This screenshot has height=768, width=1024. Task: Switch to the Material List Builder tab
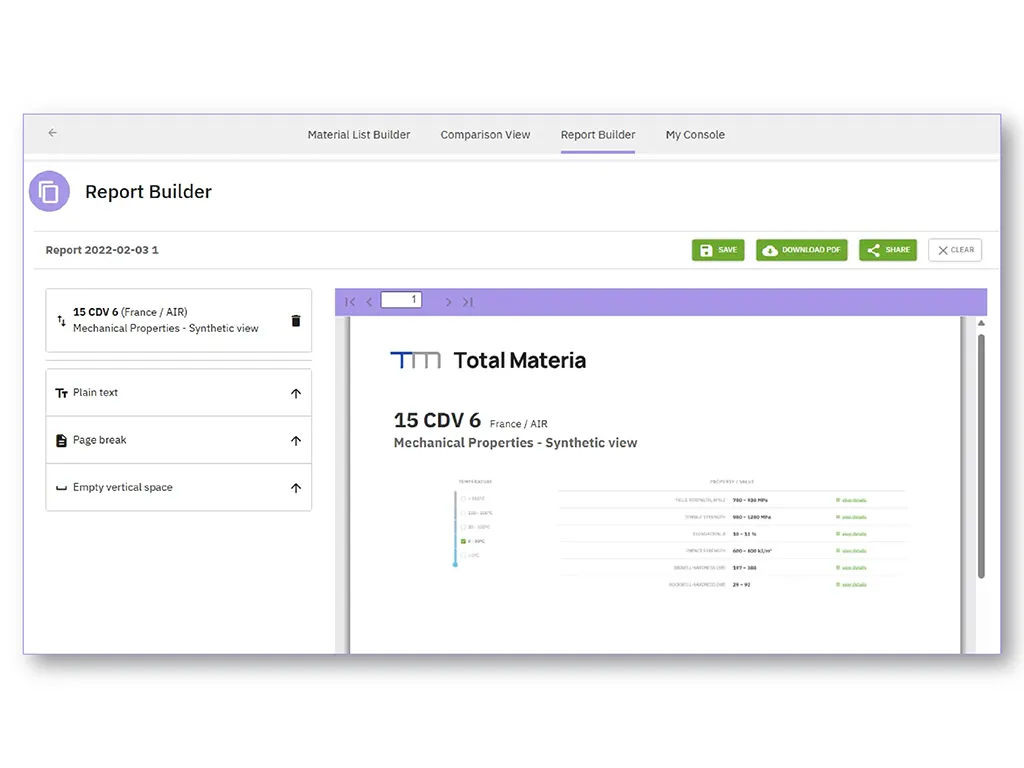[358, 134]
